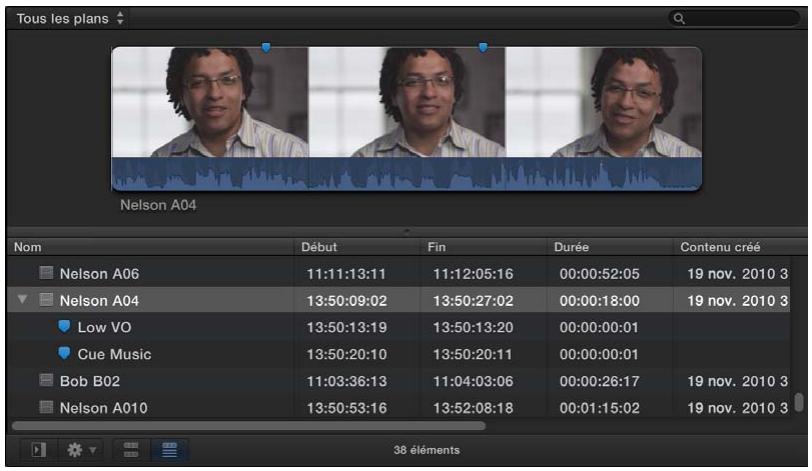This screenshot has height=471, width=812.
Task: Click the clip icon beside Nelson A010
Action: pyautogui.click(x=46, y=407)
